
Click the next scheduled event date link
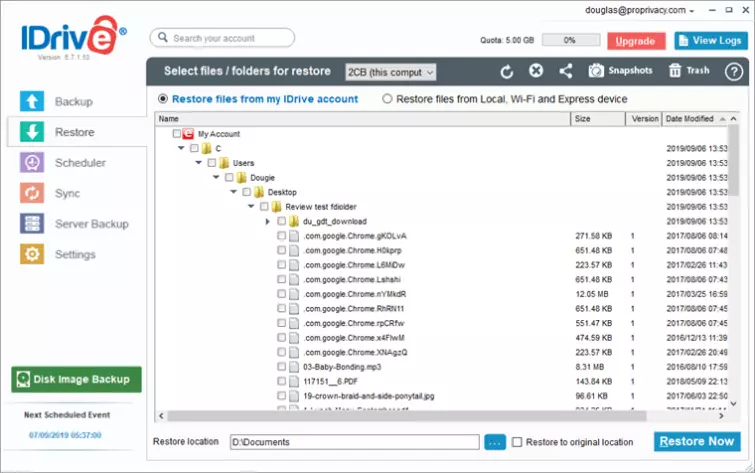[65, 435]
